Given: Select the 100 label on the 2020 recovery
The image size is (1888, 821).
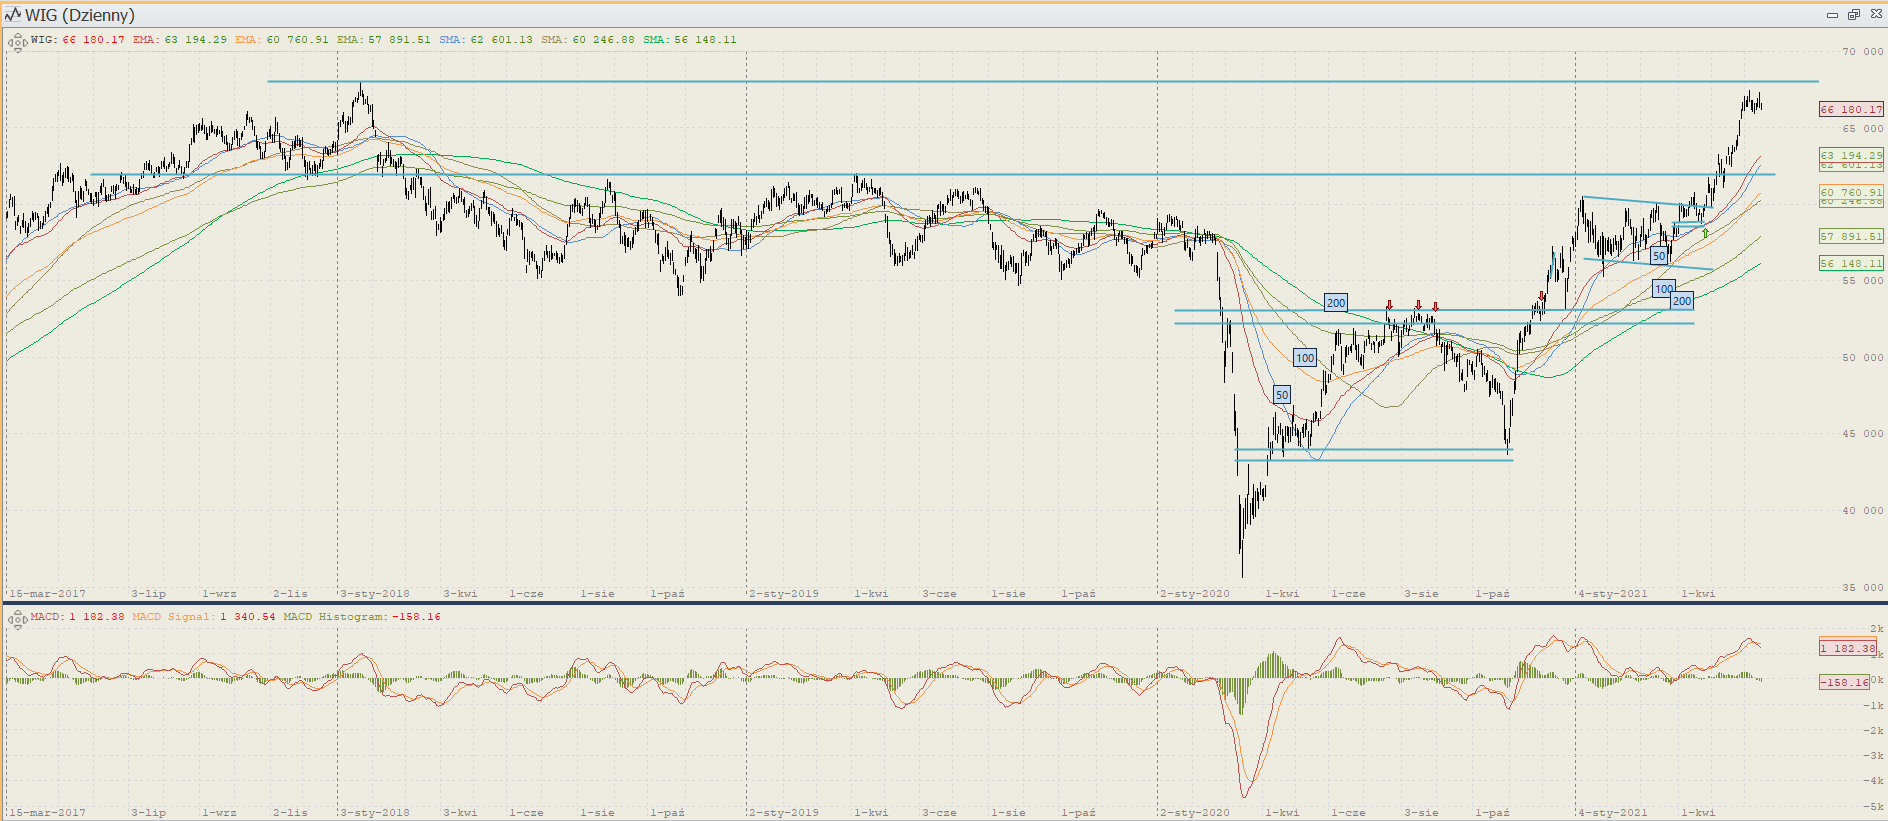Looking at the screenshot, I should (1304, 358).
